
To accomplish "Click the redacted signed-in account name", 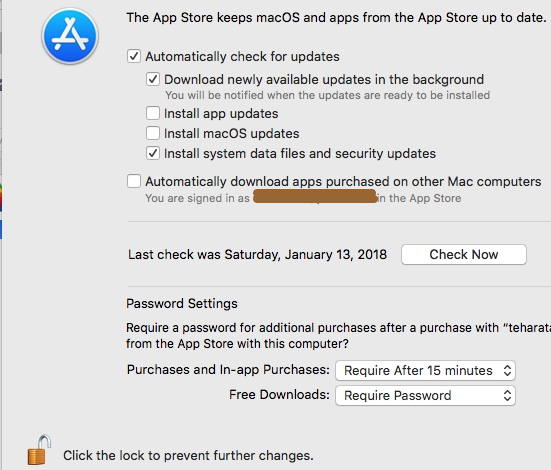I will pyautogui.click(x=315, y=196).
